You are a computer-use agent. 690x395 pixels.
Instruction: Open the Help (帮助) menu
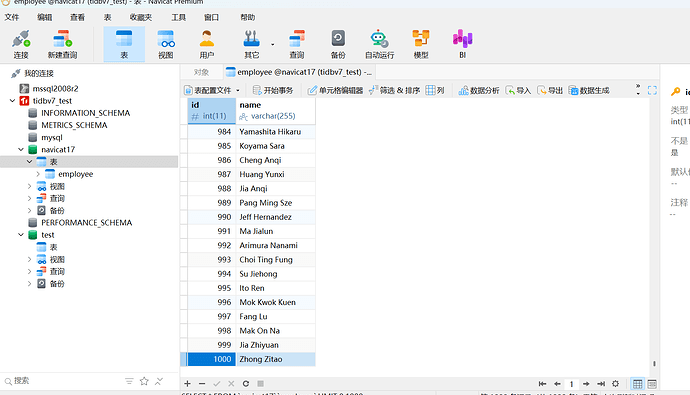point(247,17)
